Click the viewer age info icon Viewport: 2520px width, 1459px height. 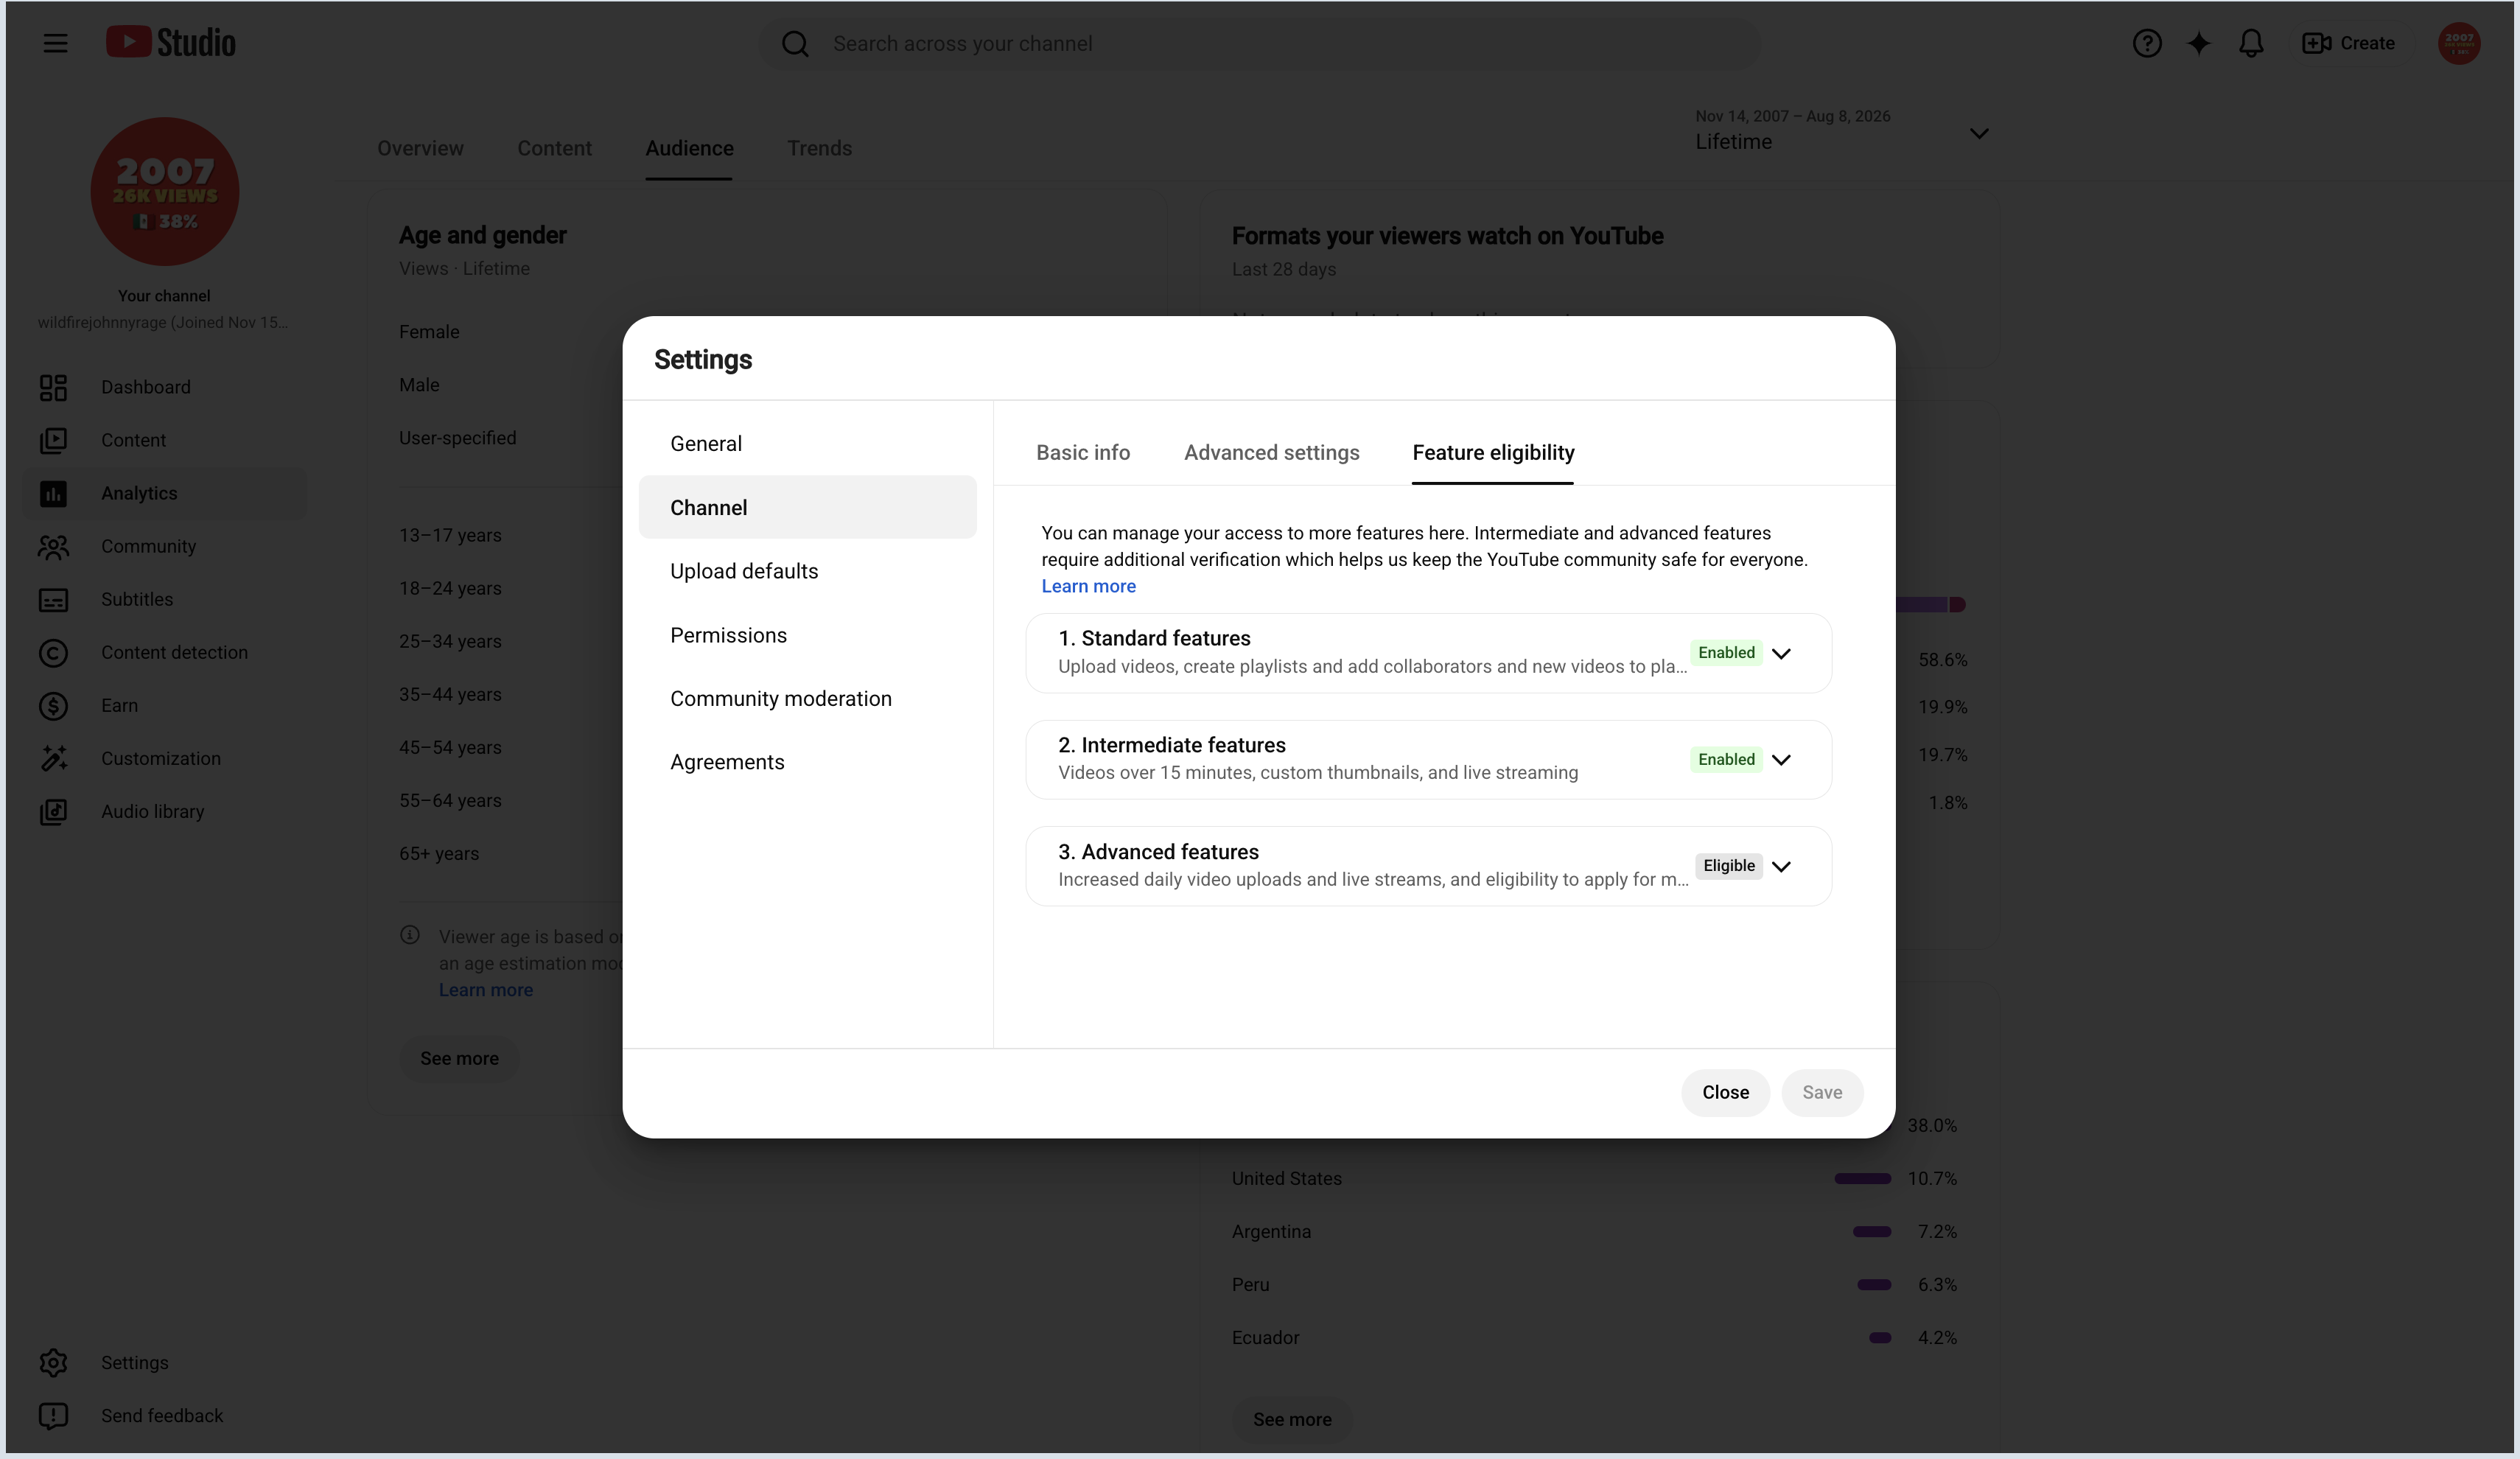tap(410, 935)
